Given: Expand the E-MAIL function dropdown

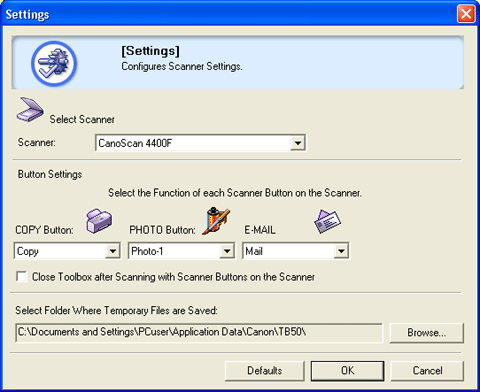Looking at the screenshot, I should (341, 251).
